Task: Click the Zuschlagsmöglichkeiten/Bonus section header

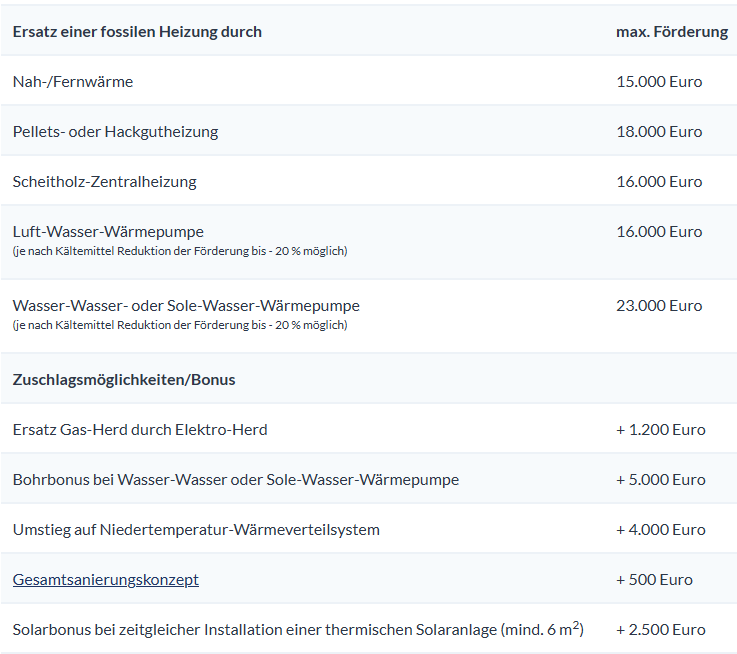Action: tap(124, 379)
